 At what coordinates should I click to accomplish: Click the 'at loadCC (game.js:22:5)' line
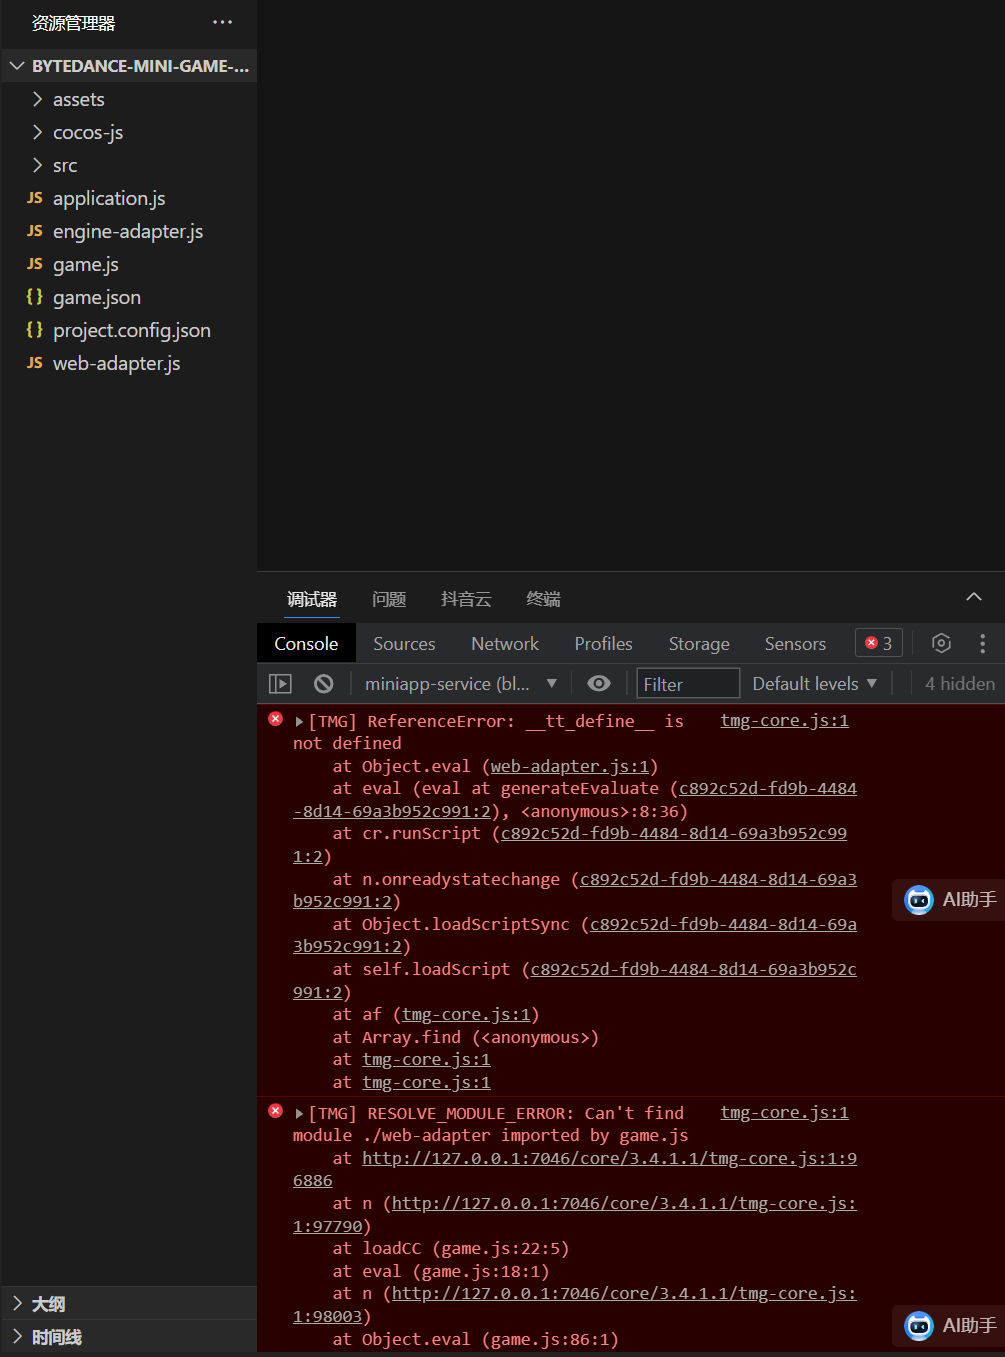(x=450, y=1248)
